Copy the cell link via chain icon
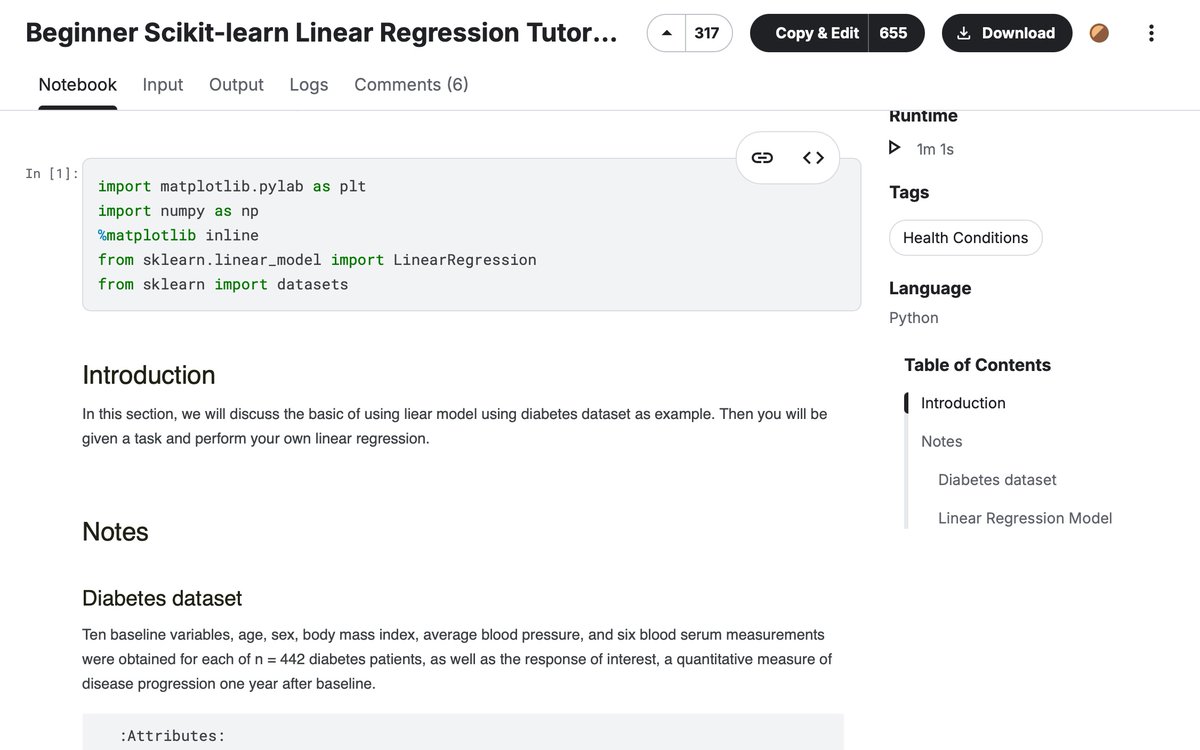1200x750 pixels. [x=762, y=158]
